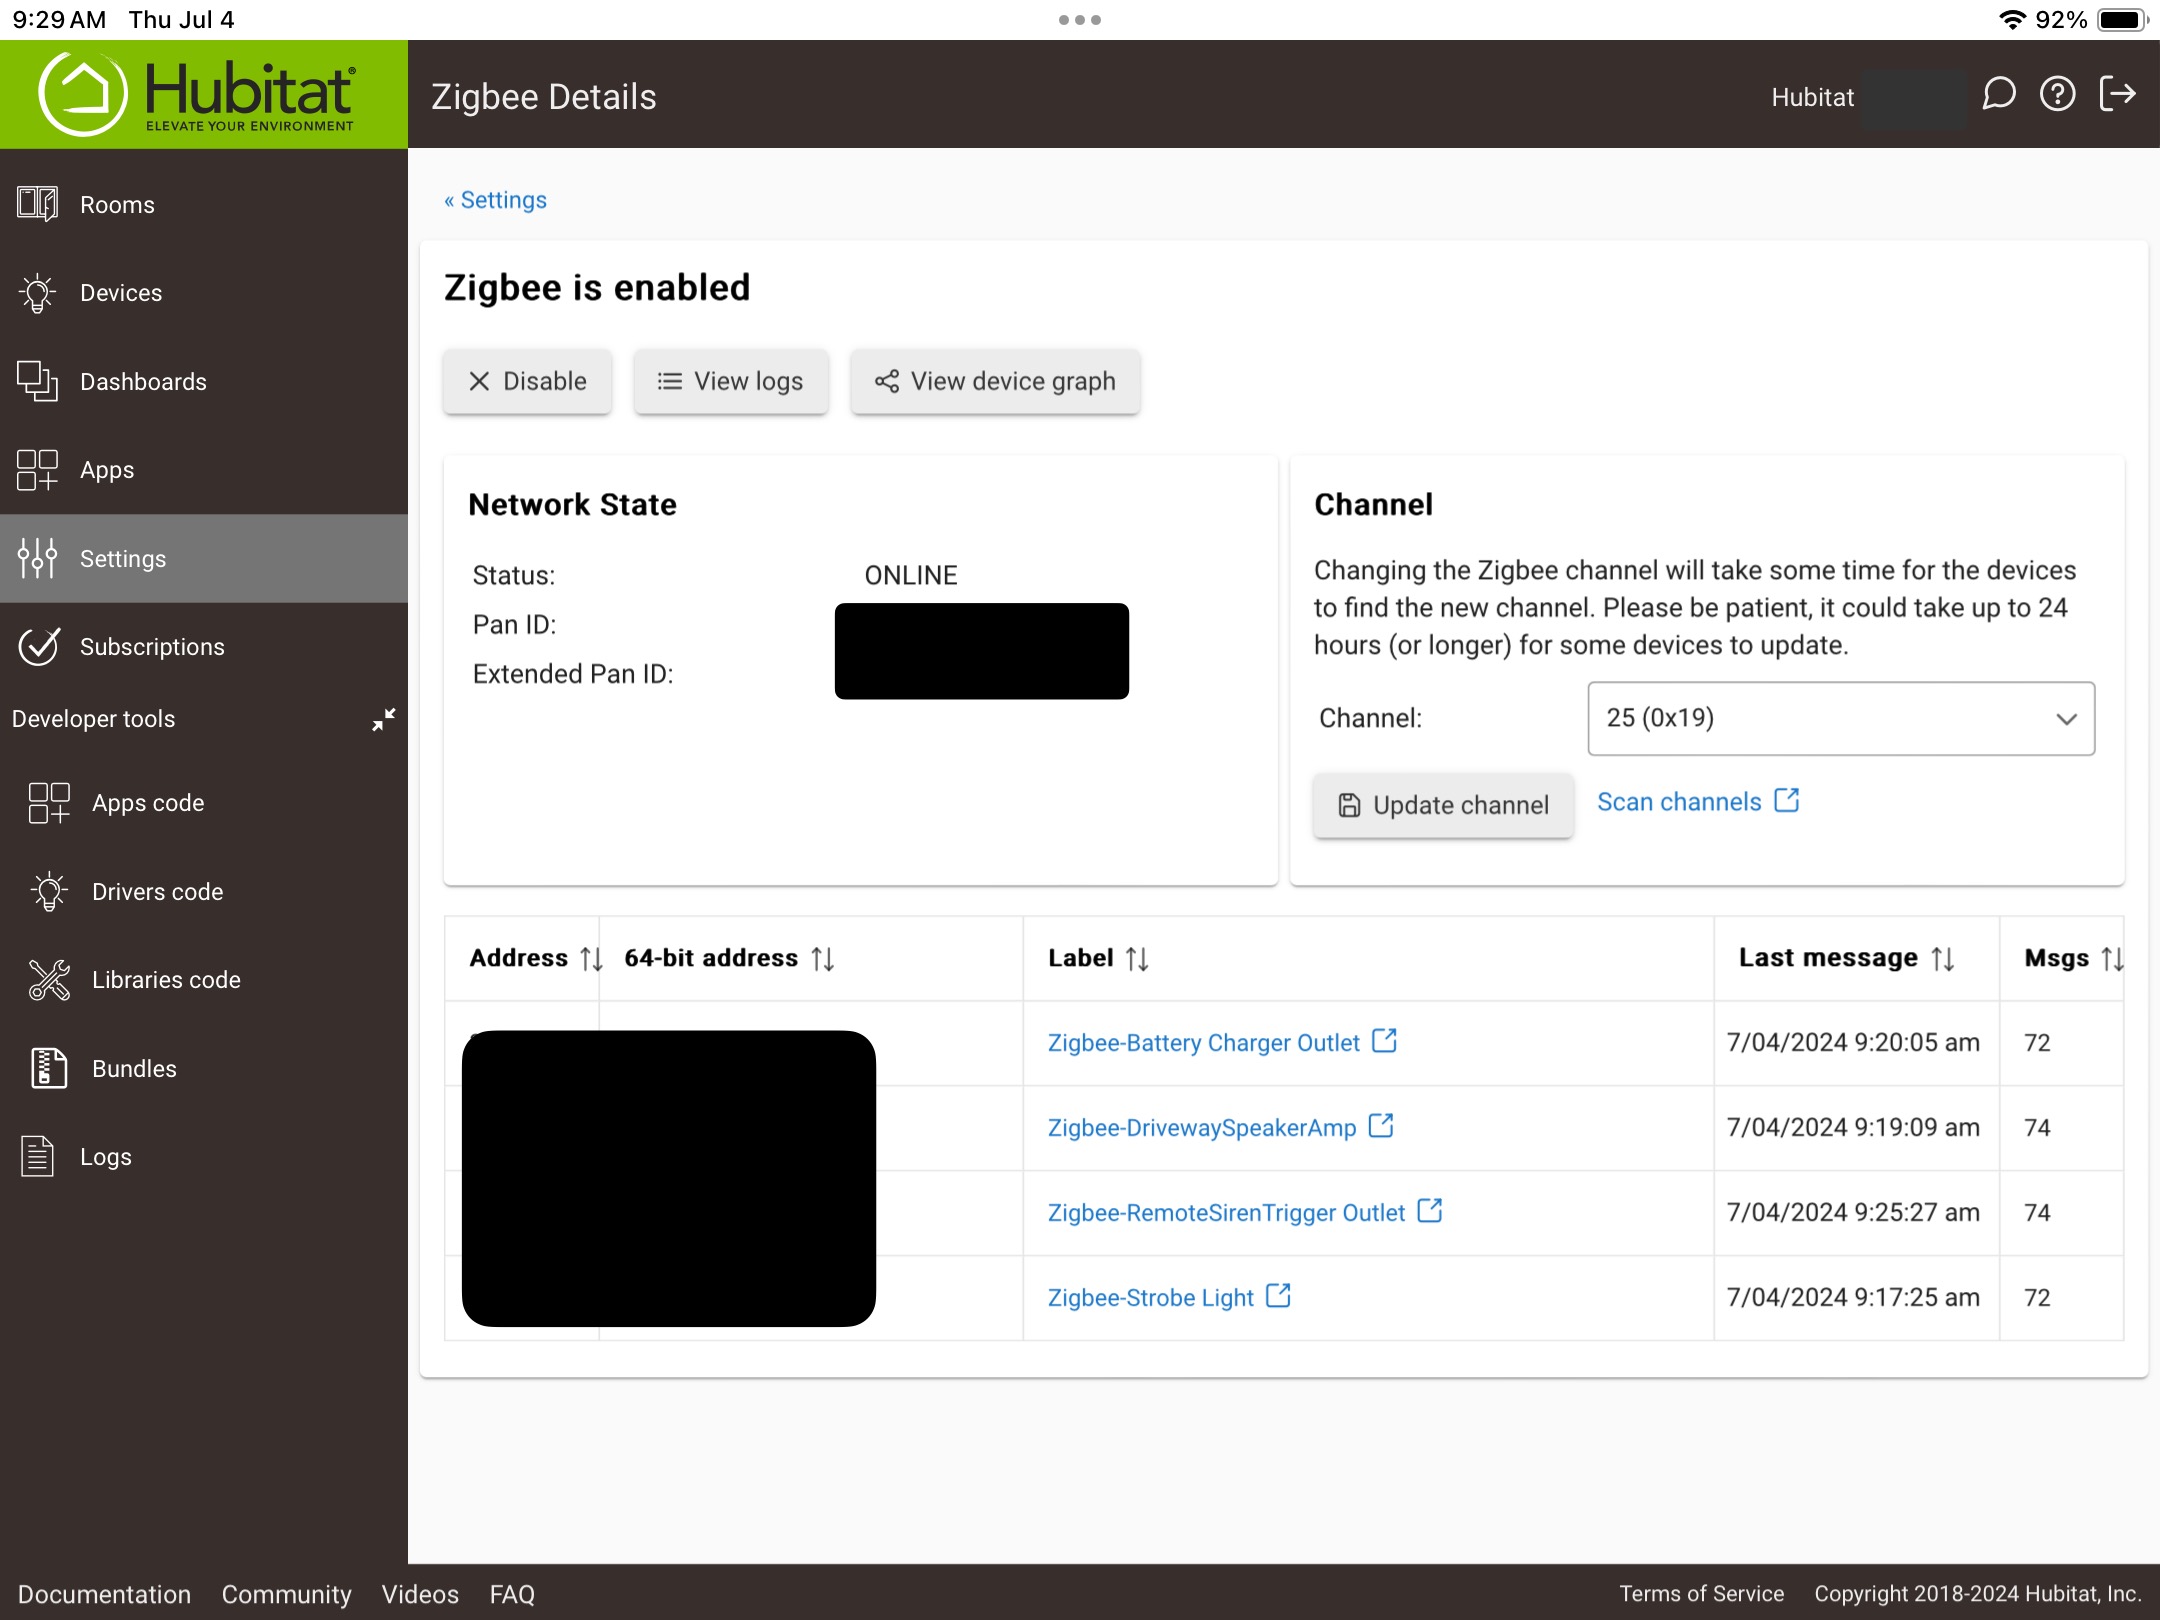
Task: Go back via the « Settings breadcrumb
Action: click(495, 200)
